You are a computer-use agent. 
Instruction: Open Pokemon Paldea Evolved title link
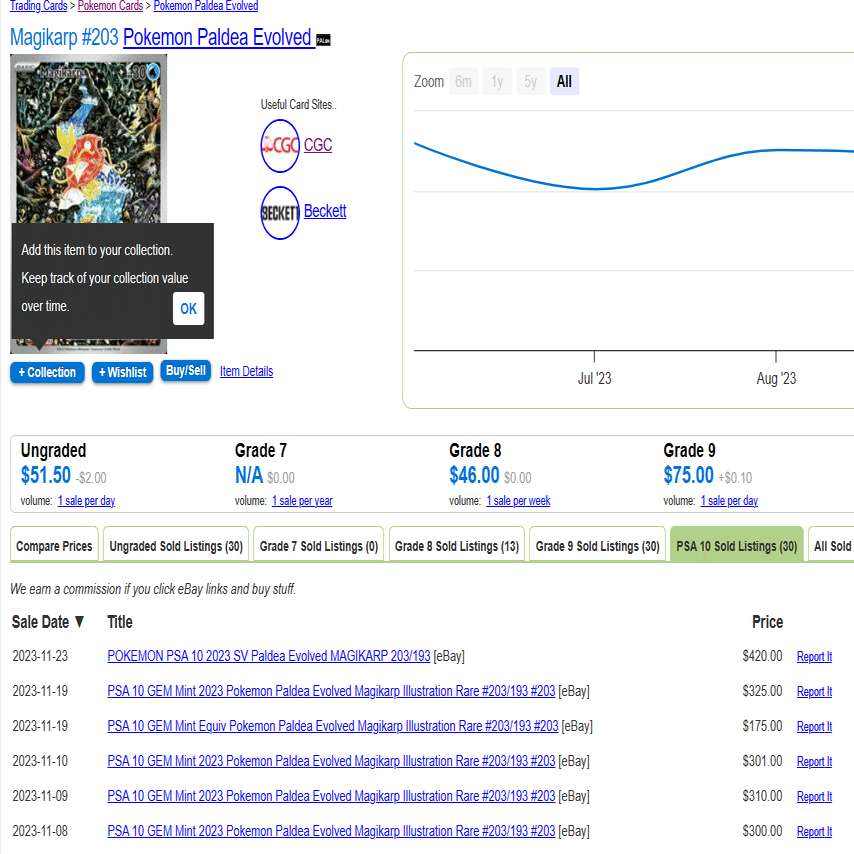pyautogui.click(x=219, y=38)
